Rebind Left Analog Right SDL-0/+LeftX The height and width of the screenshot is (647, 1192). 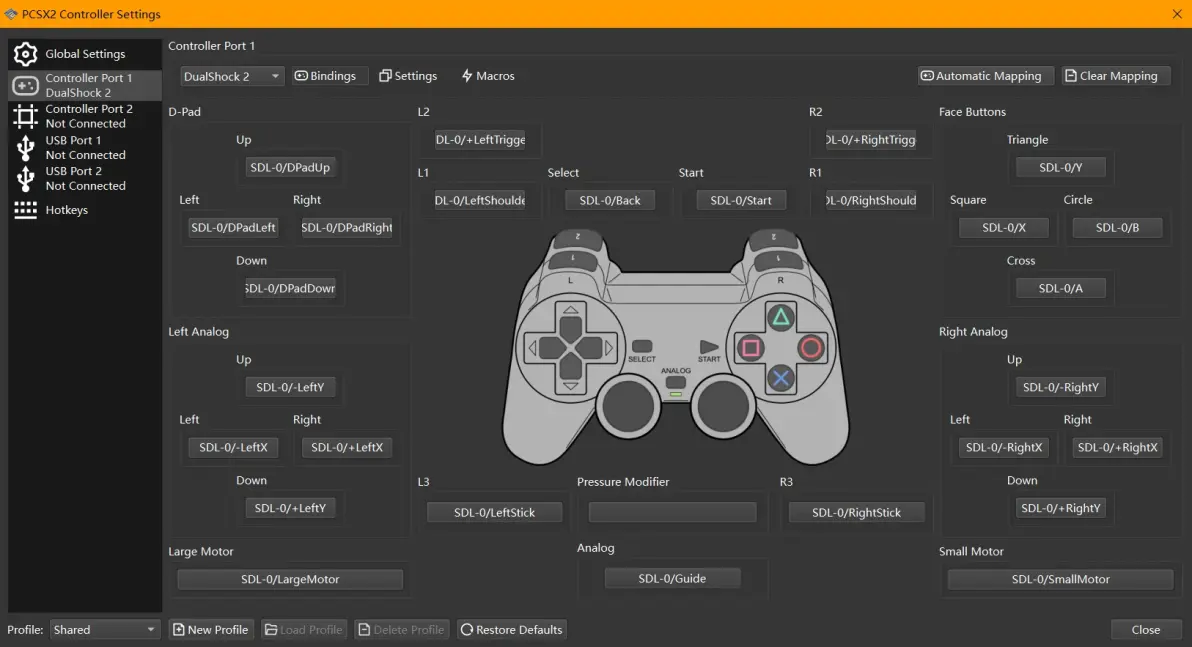(347, 447)
